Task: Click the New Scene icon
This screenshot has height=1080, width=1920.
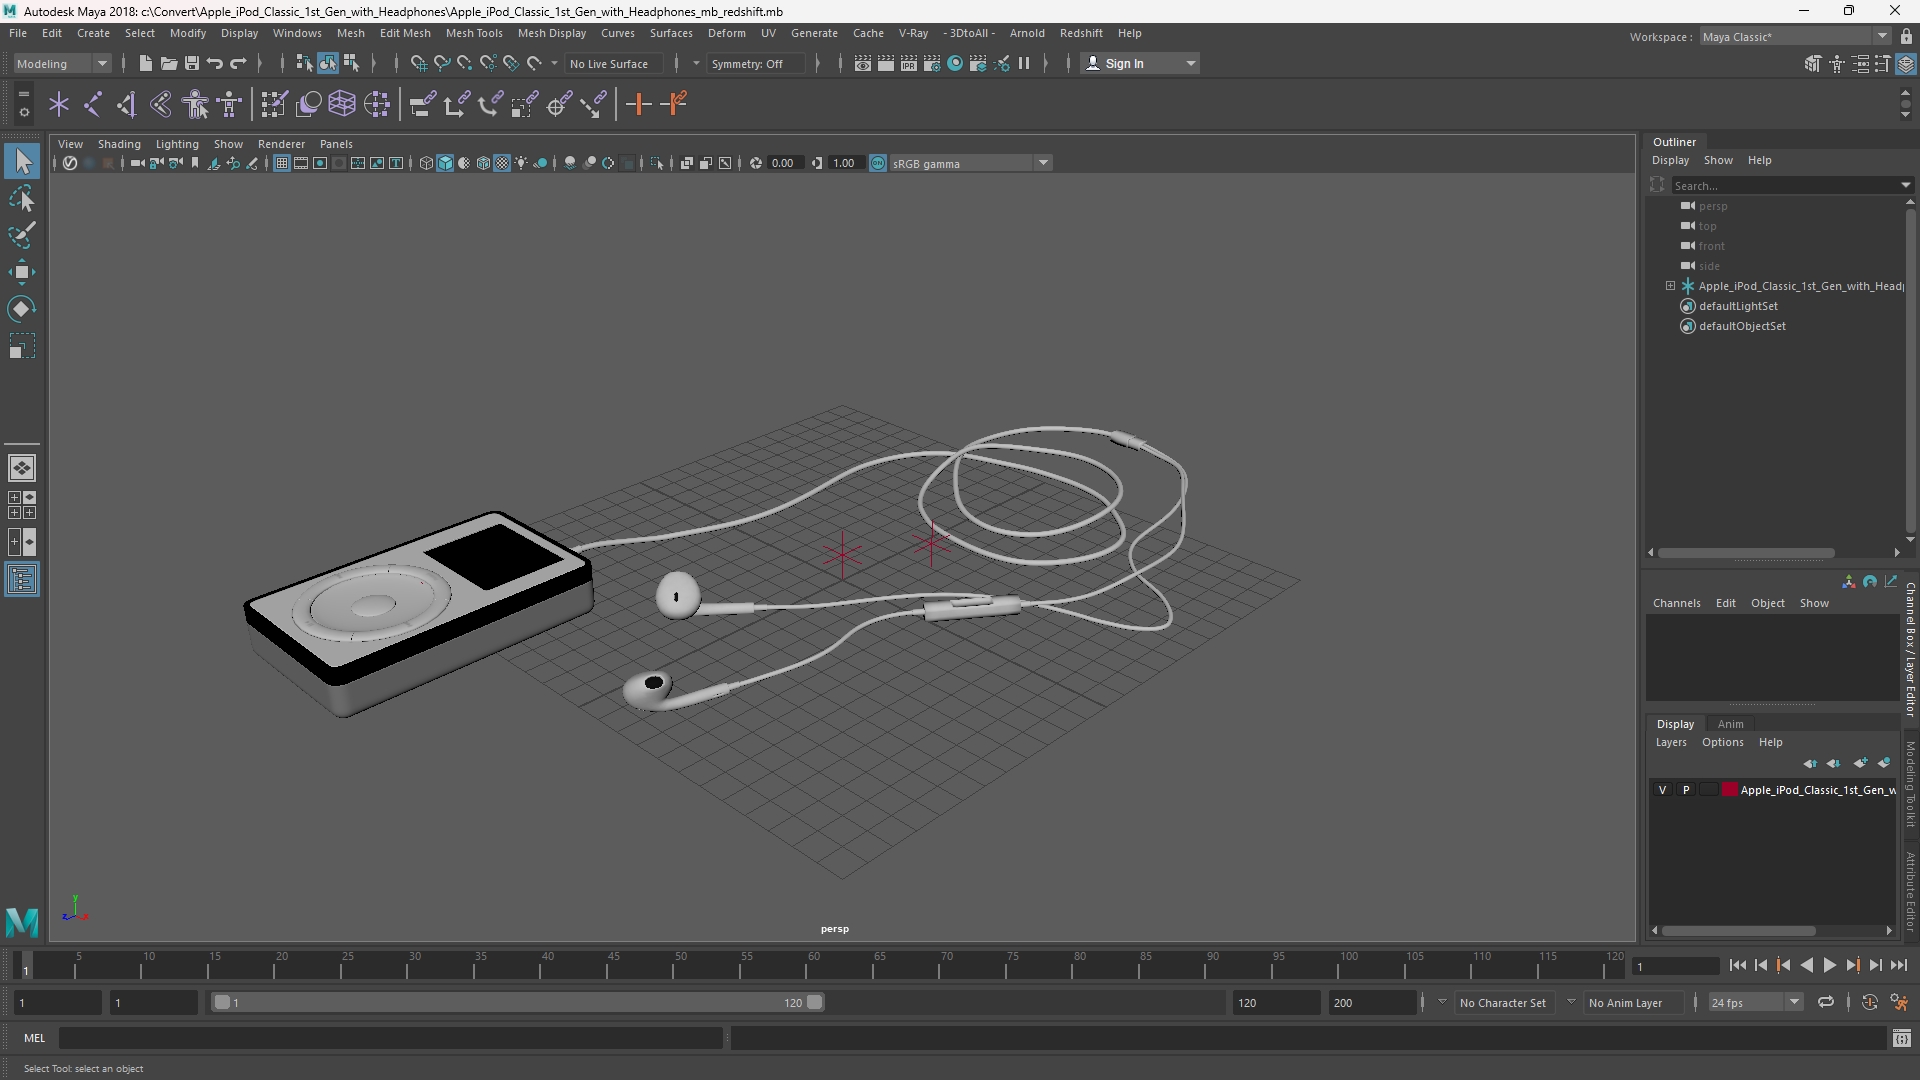Action: click(145, 63)
